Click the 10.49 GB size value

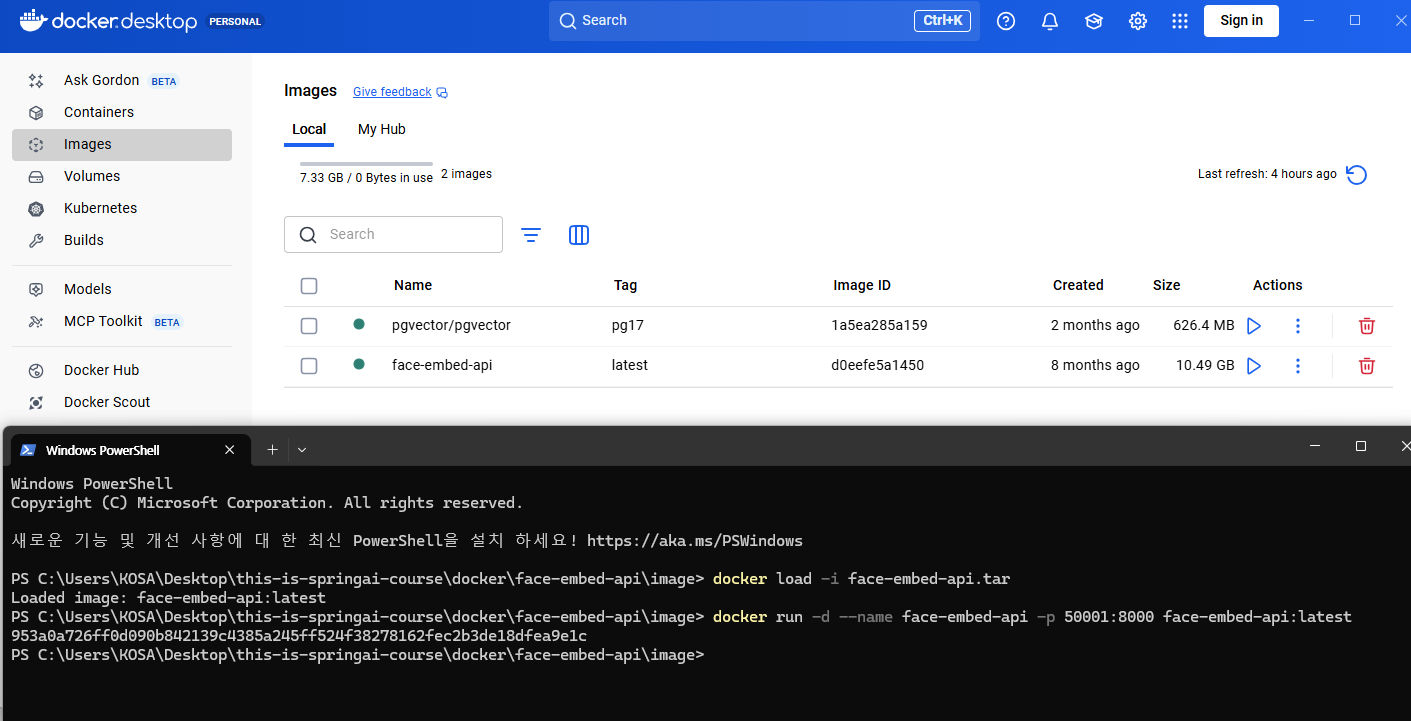click(1205, 366)
